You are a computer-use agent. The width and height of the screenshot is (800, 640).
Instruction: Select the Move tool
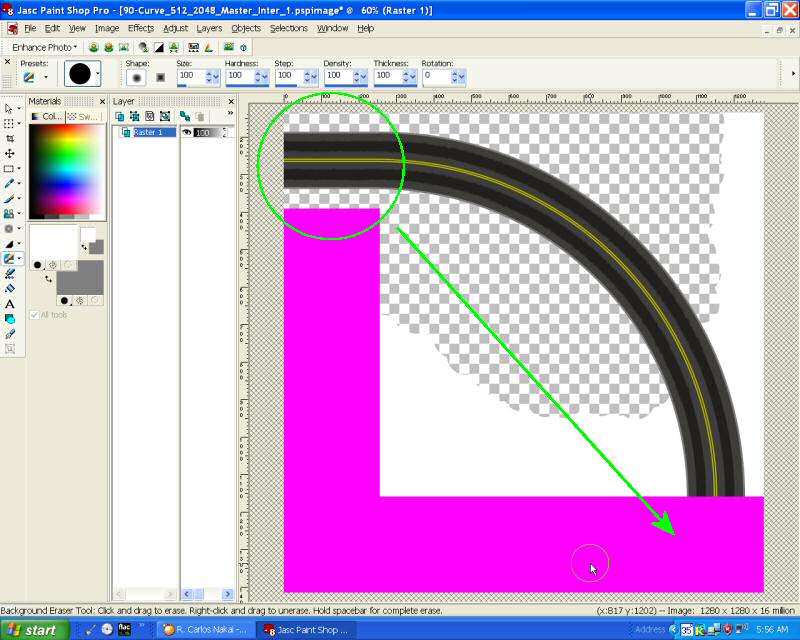(10, 153)
